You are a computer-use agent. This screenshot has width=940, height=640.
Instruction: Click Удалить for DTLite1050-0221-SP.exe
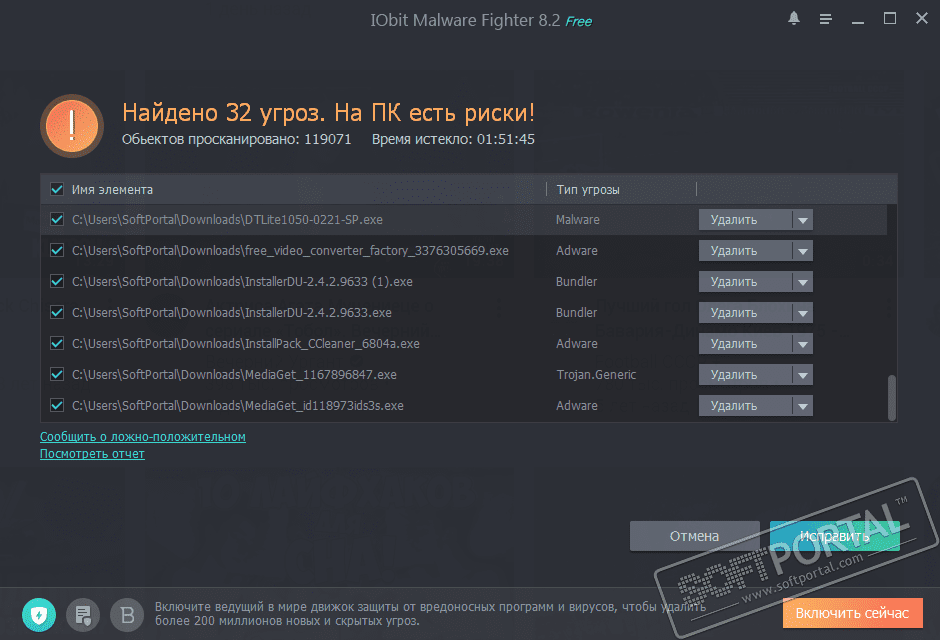[x=745, y=220]
